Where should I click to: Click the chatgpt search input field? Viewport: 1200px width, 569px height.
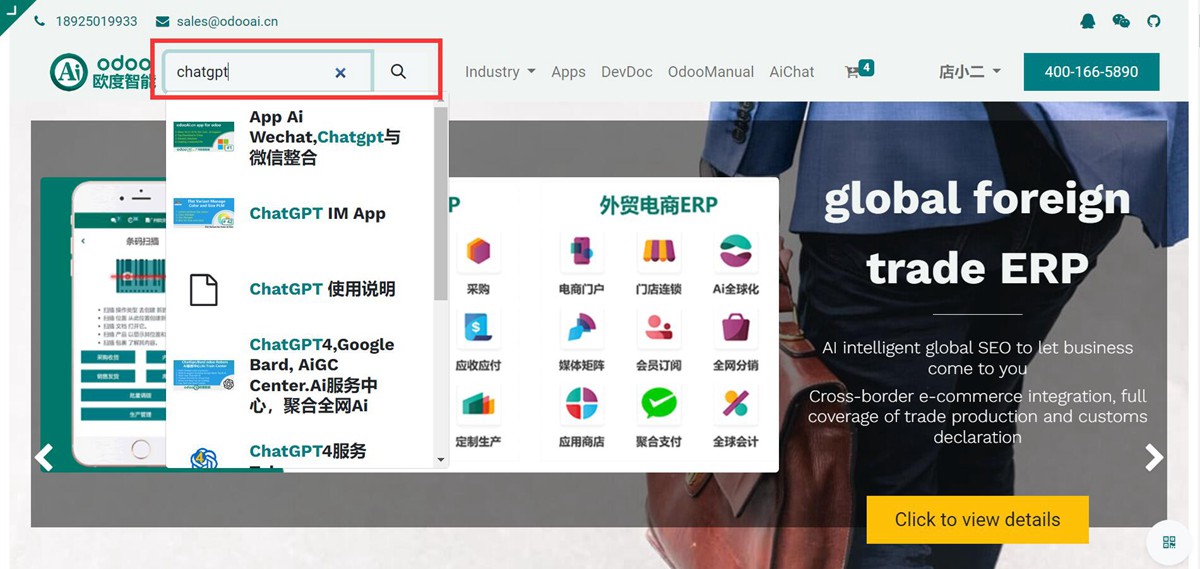coord(268,72)
